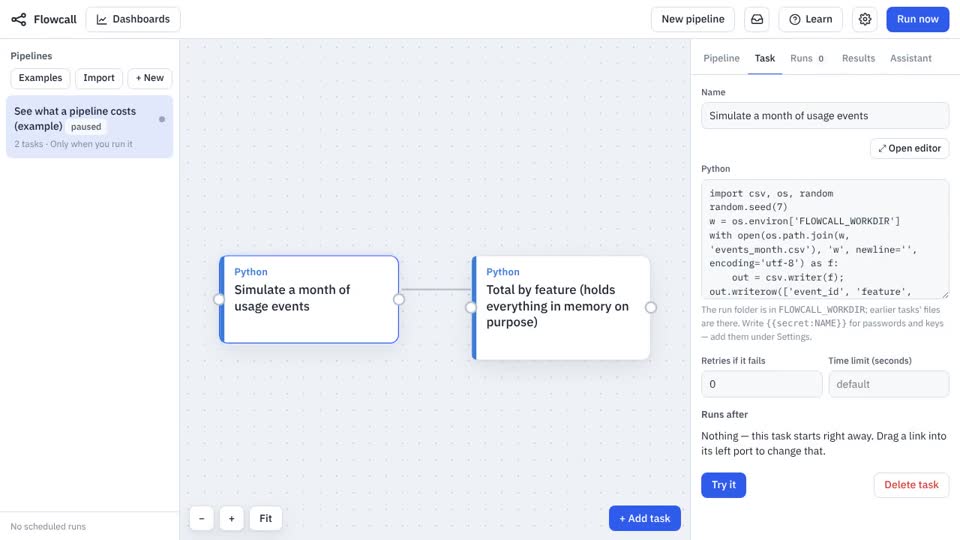This screenshot has height=540, width=960.
Task: Zoom out the canvas with minus button
Action: tap(201, 519)
